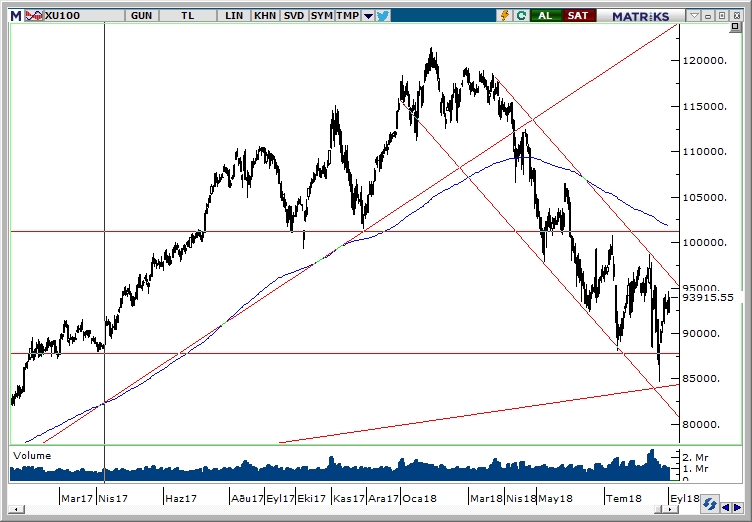Click the lightning bolt icon
This screenshot has height=522, width=752.
pyautogui.click(x=505, y=16)
